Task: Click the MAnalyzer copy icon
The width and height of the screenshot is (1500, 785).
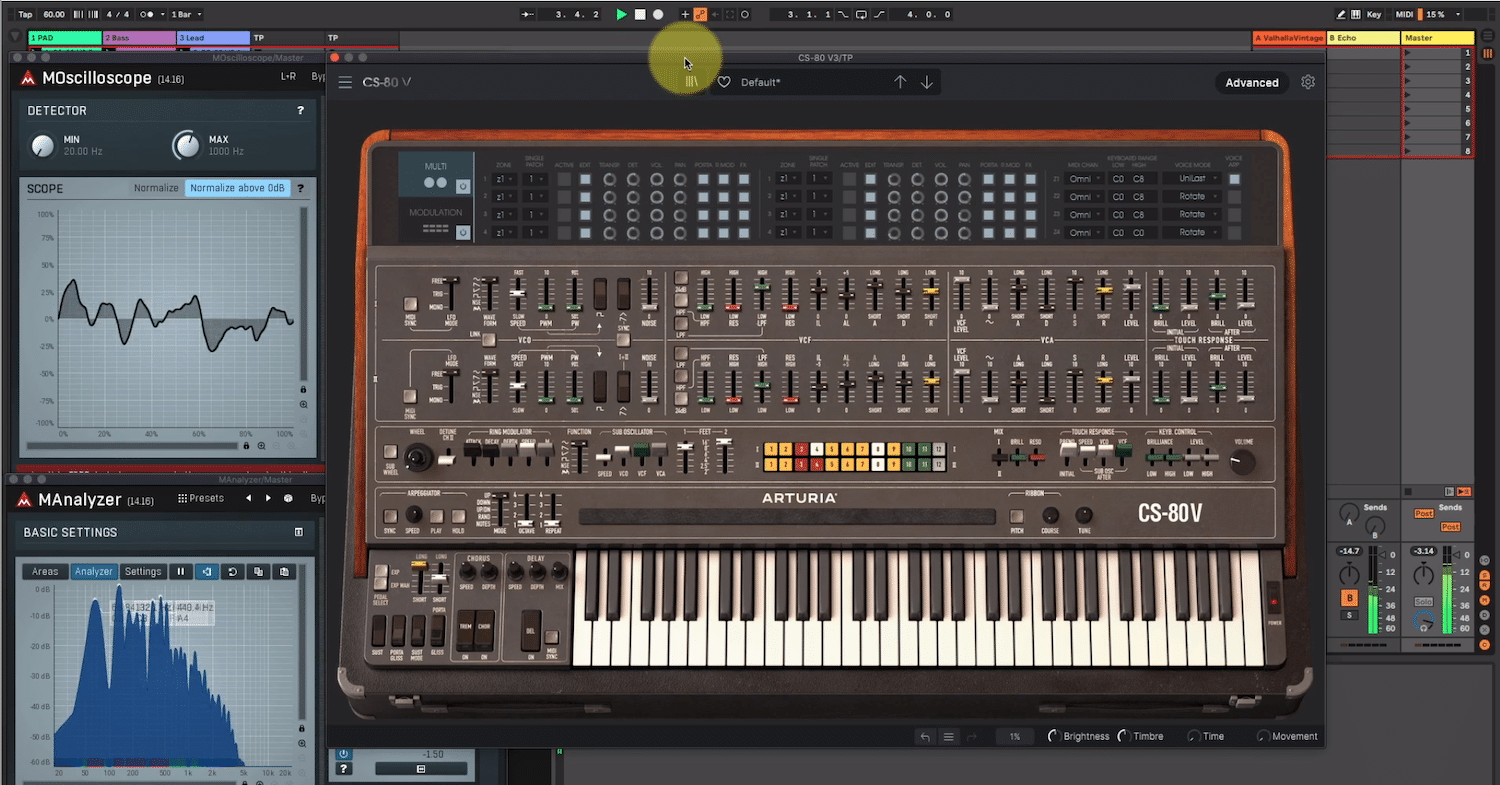Action: [258, 572]
